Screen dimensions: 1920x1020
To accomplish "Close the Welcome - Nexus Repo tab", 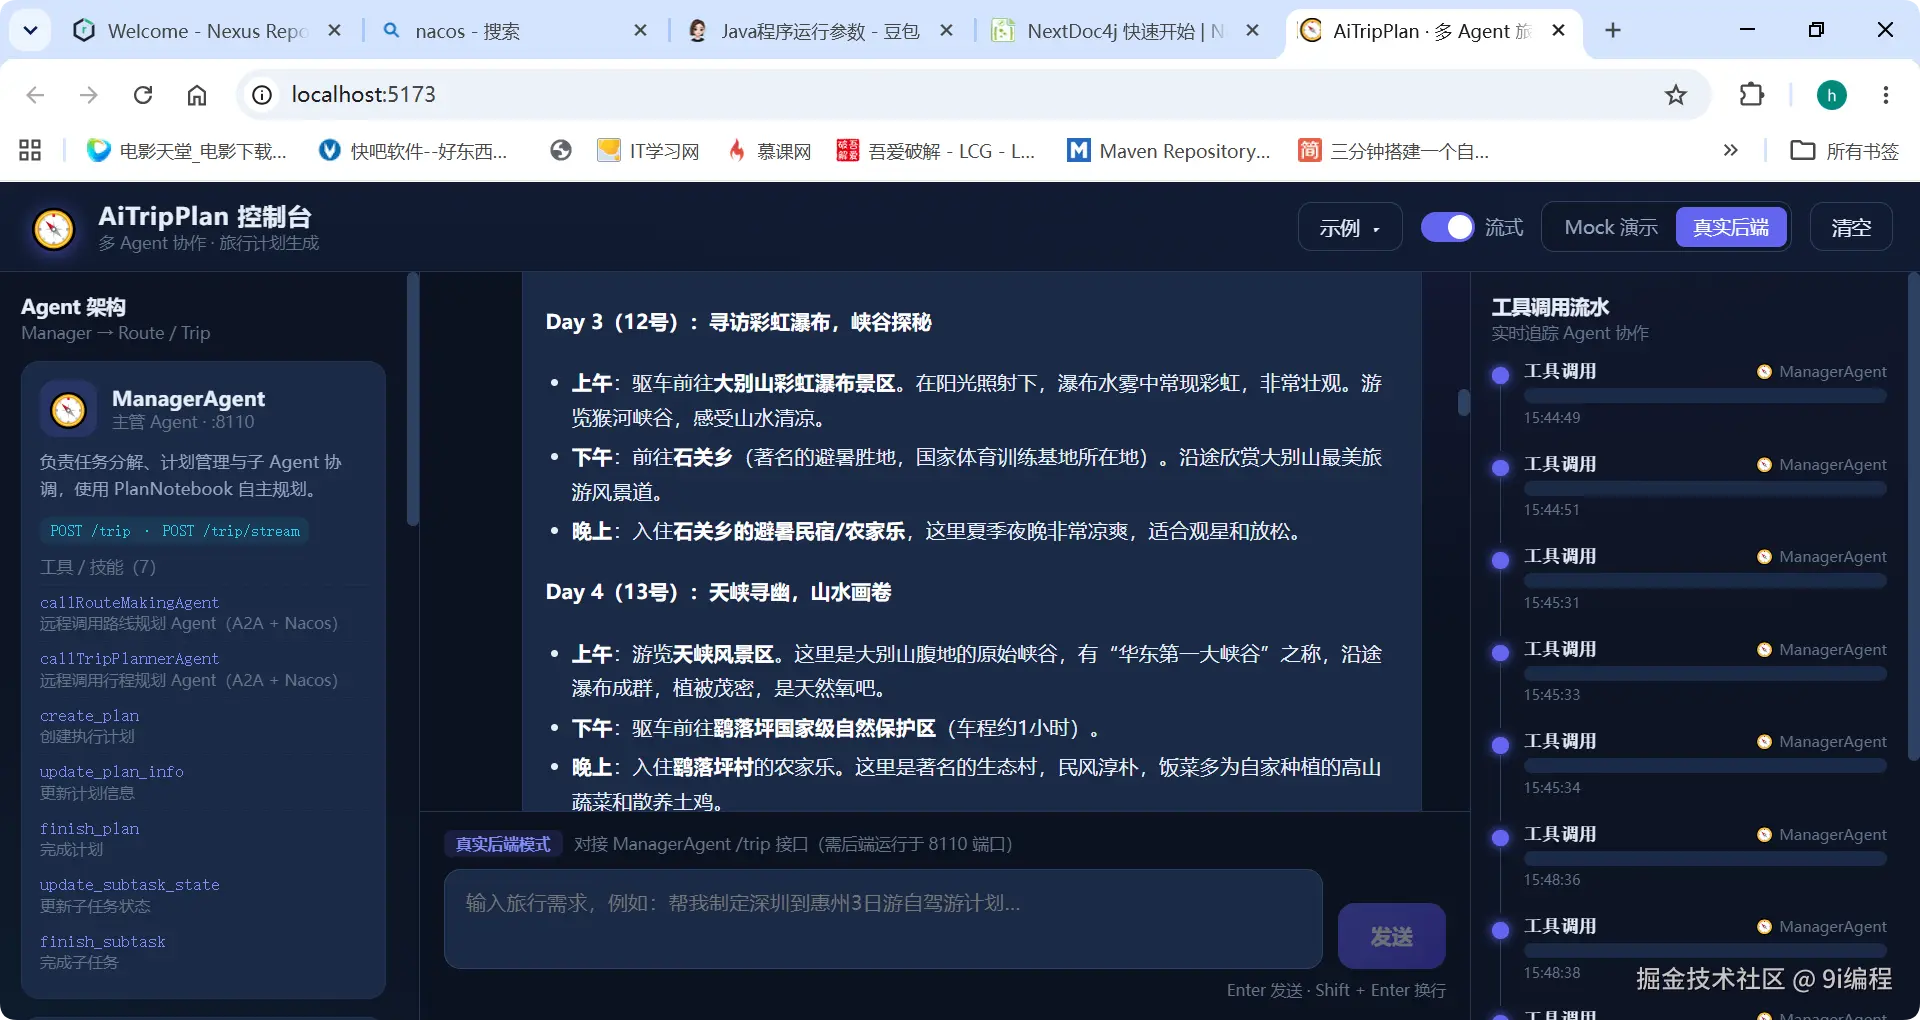I will [334, 31].
